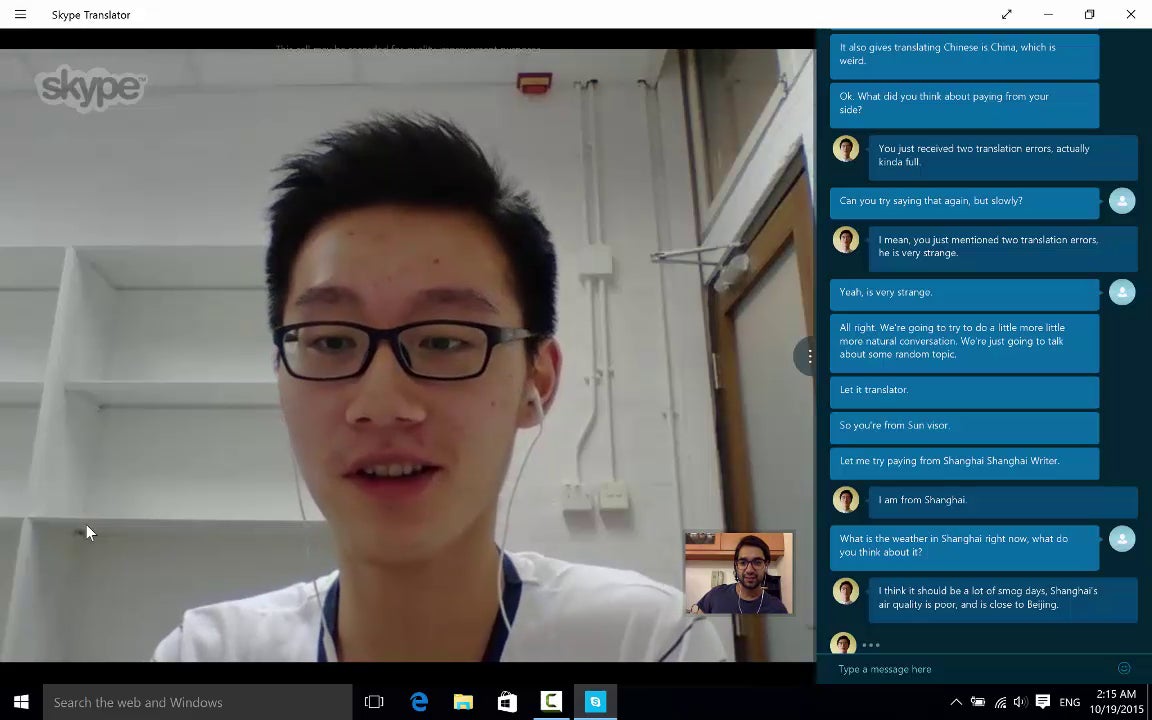Open the hamburger menu in Skype Translator
Screen dimensions: 1152x720
click(x=21, y=14)
